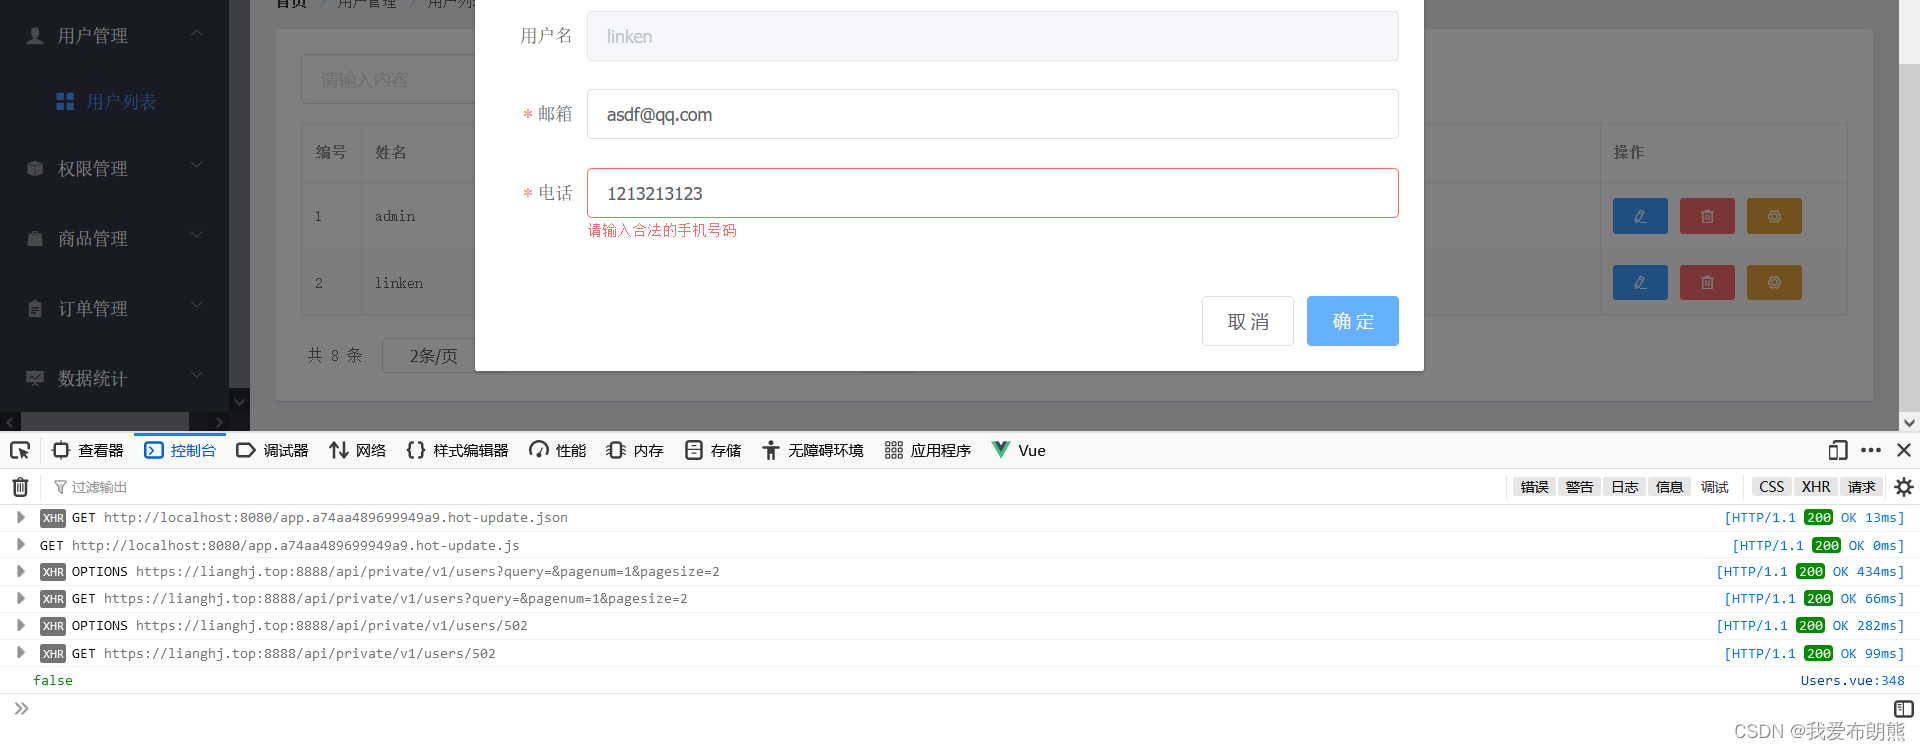Click the settings icon for linken row
The image size is (1920, 751).
click(x=1774, y=283)
